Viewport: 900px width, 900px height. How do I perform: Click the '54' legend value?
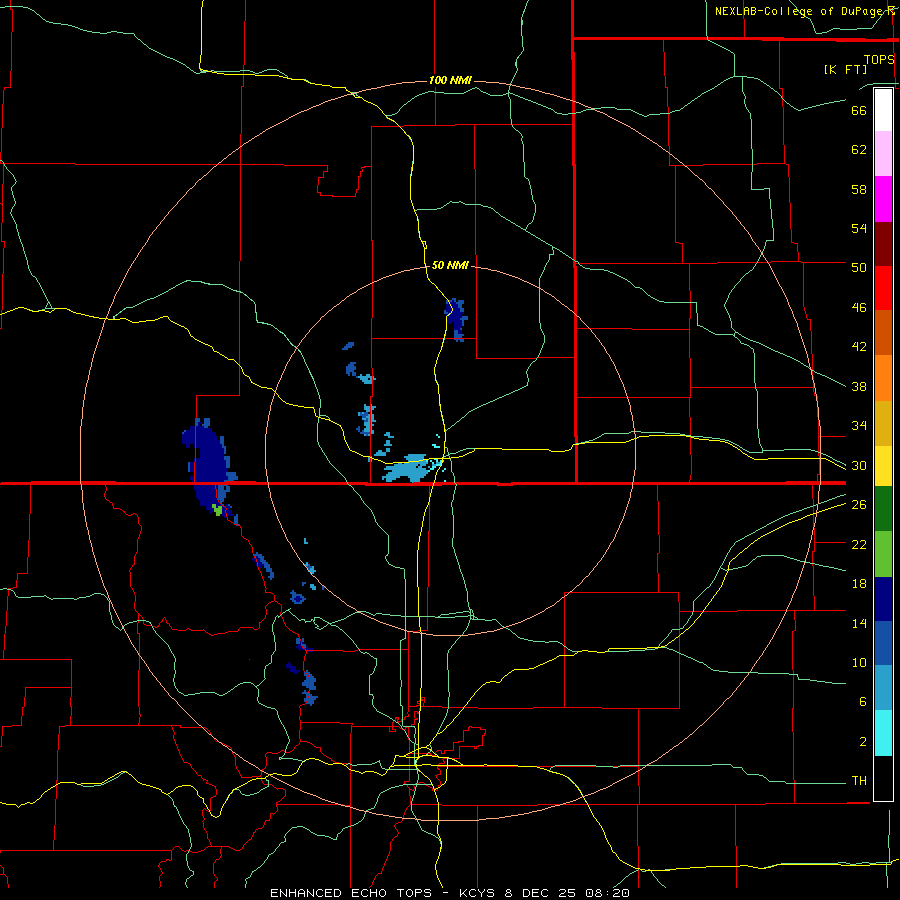click(x=859, y=228)
